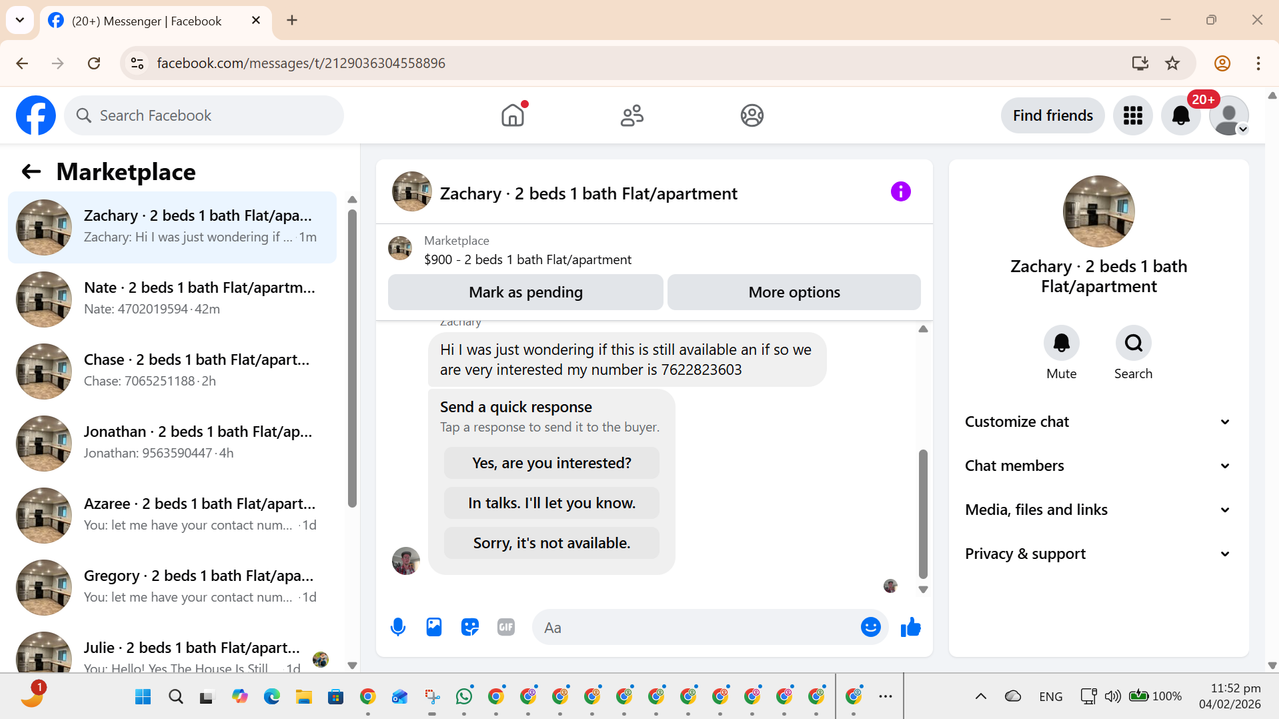Viewport: 1279px width, 719px height.
Task: Click Zachary's sender avatar beside message
Action: click(x=406, y=560)
